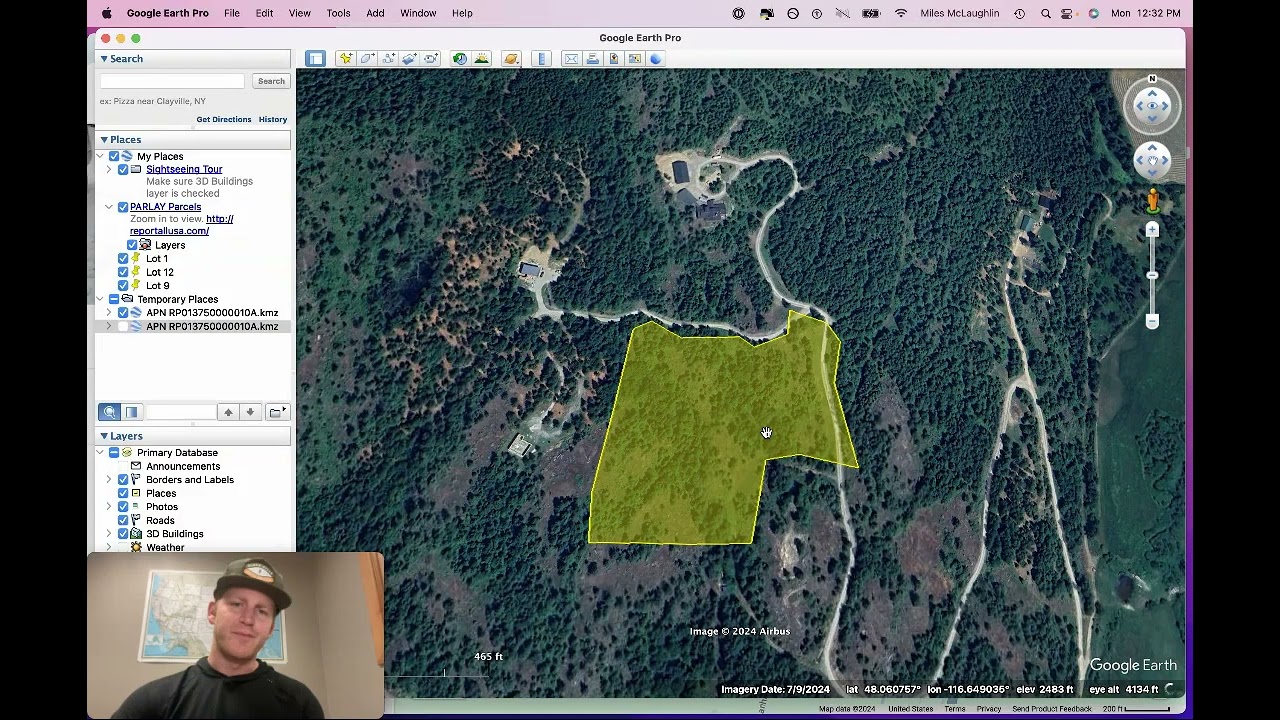Start the Record a Tour tool
Image resolution: width=1280 pixels, height=720 pixels.
431,59
